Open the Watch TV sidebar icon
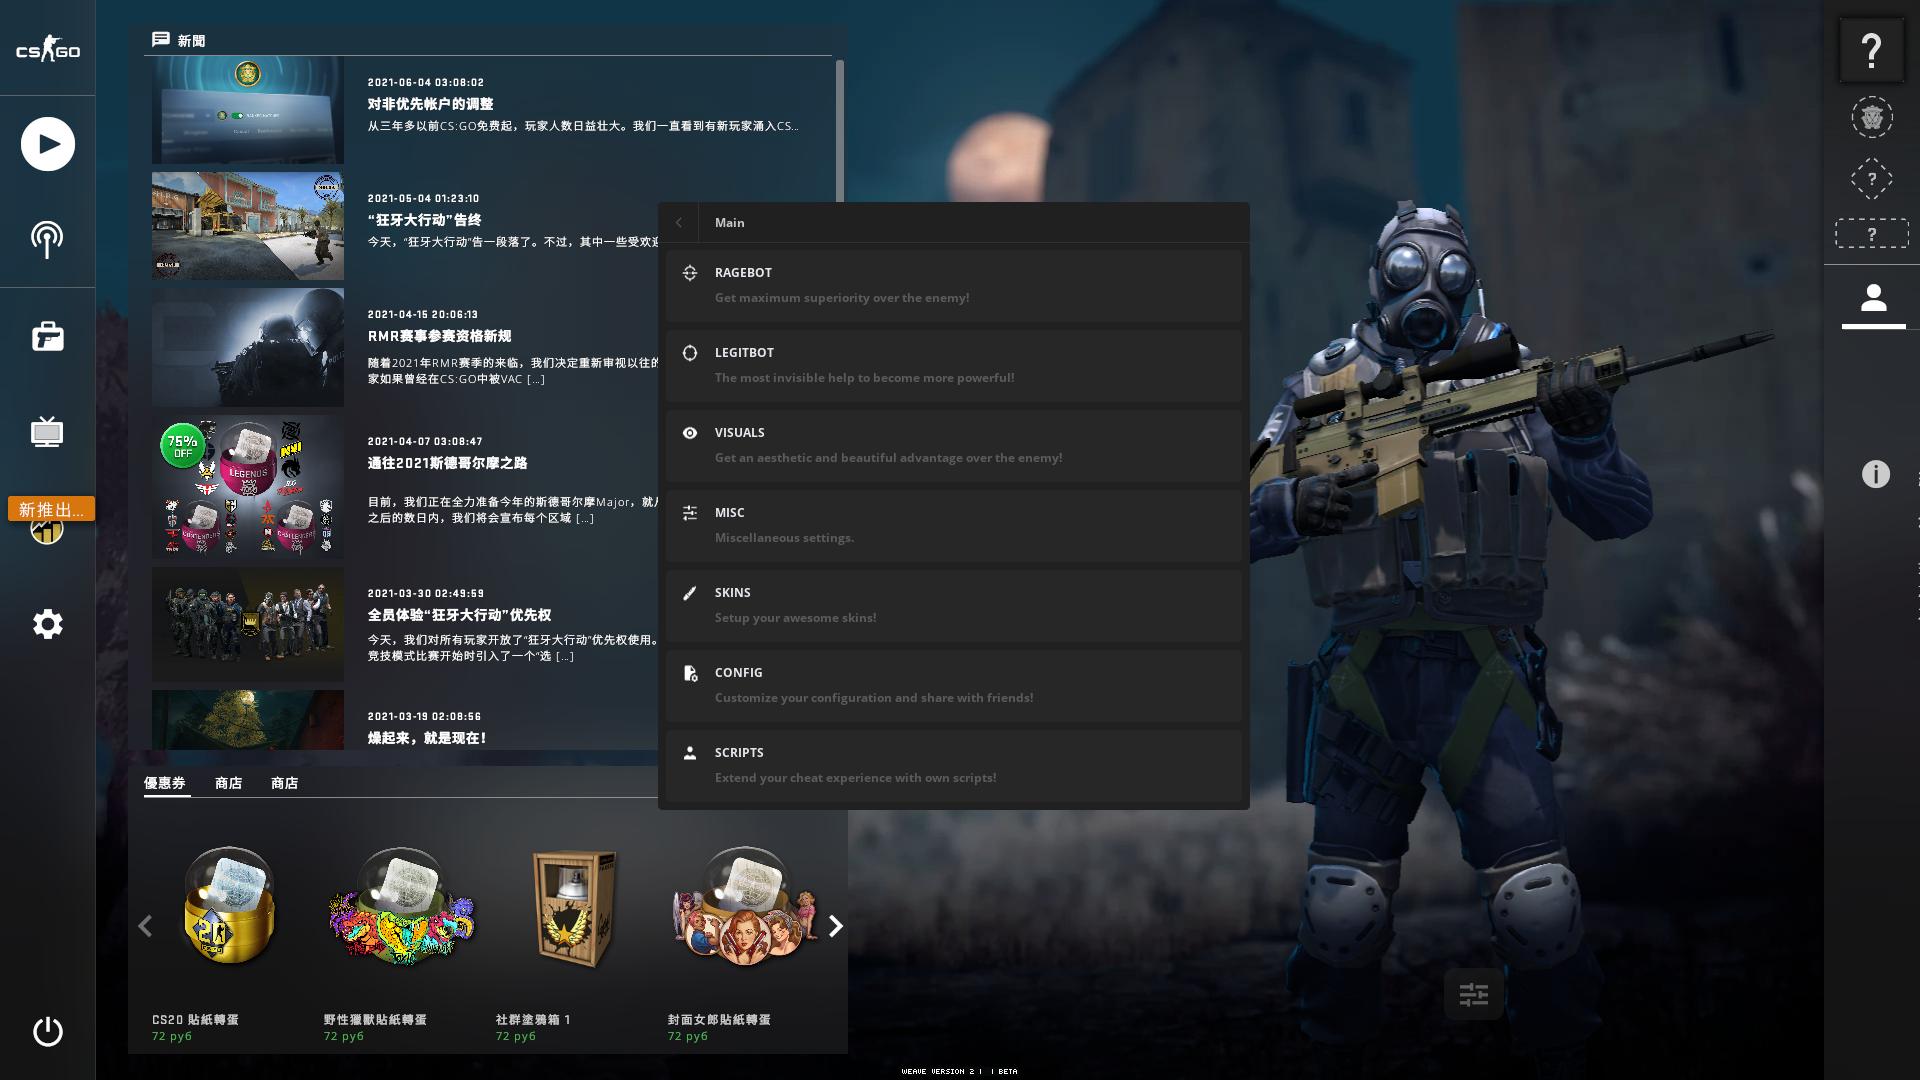Viewport: 1920px width, 1080px height. [x=47, y=432]
